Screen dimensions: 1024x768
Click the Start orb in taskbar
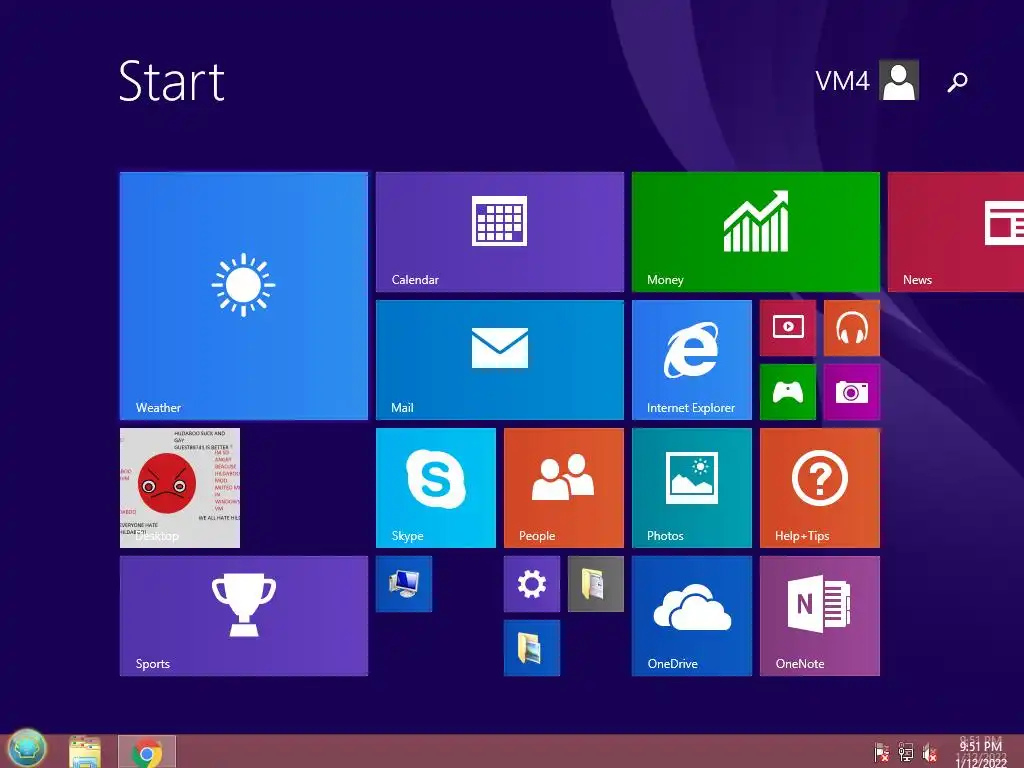[x=27, y=748]
